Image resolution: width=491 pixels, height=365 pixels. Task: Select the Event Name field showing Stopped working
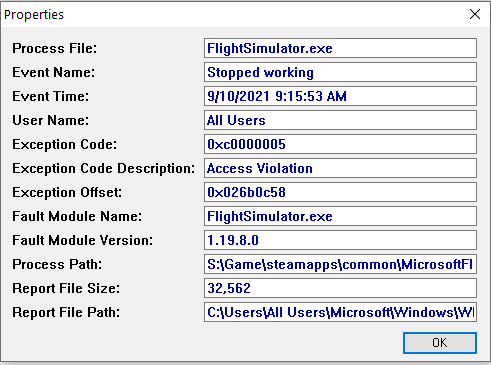340,72
